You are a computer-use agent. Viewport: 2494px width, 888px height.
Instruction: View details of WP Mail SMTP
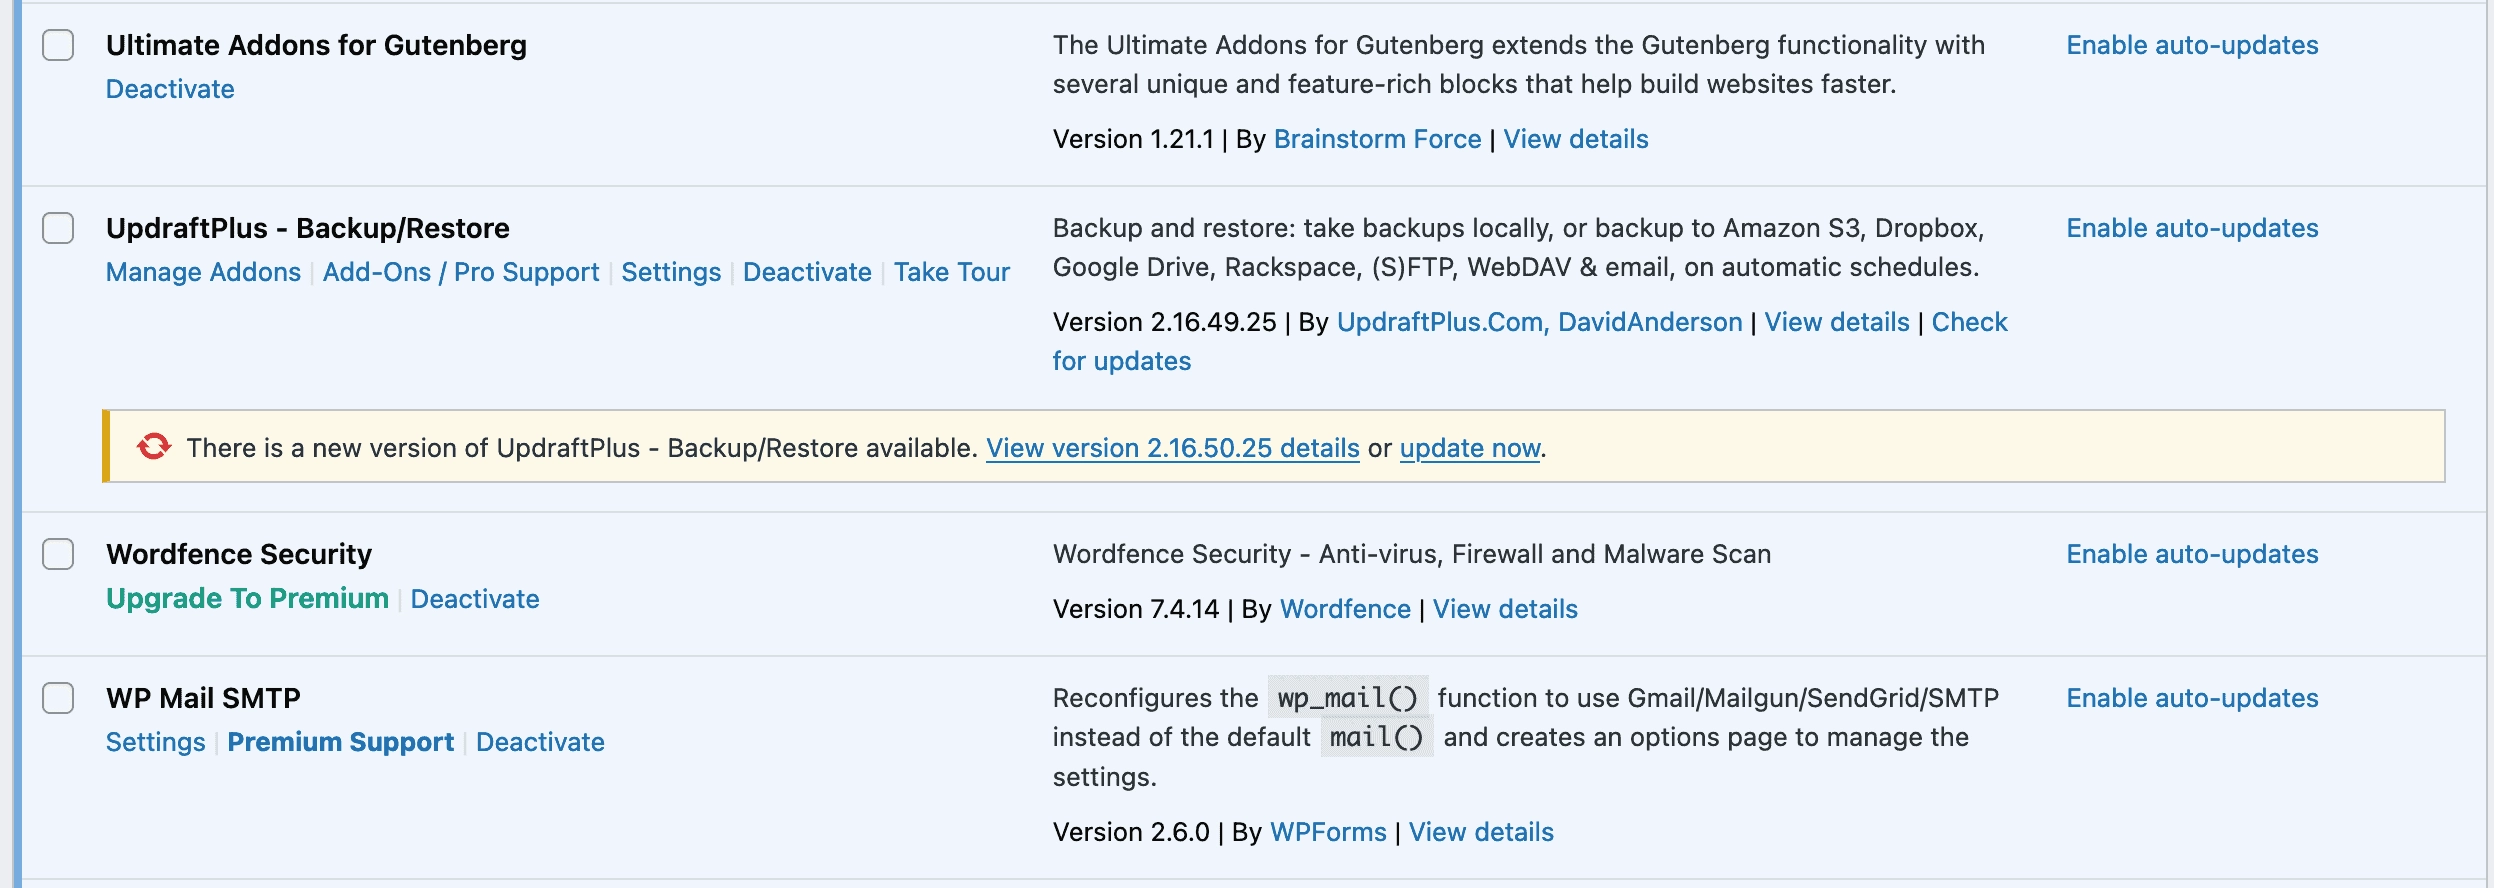1481,832
